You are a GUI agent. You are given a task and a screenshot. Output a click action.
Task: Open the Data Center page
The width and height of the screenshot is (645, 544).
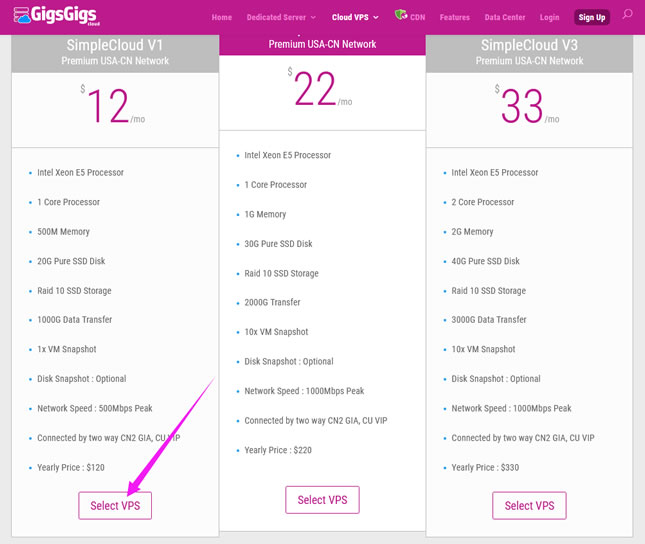[506, 18]
